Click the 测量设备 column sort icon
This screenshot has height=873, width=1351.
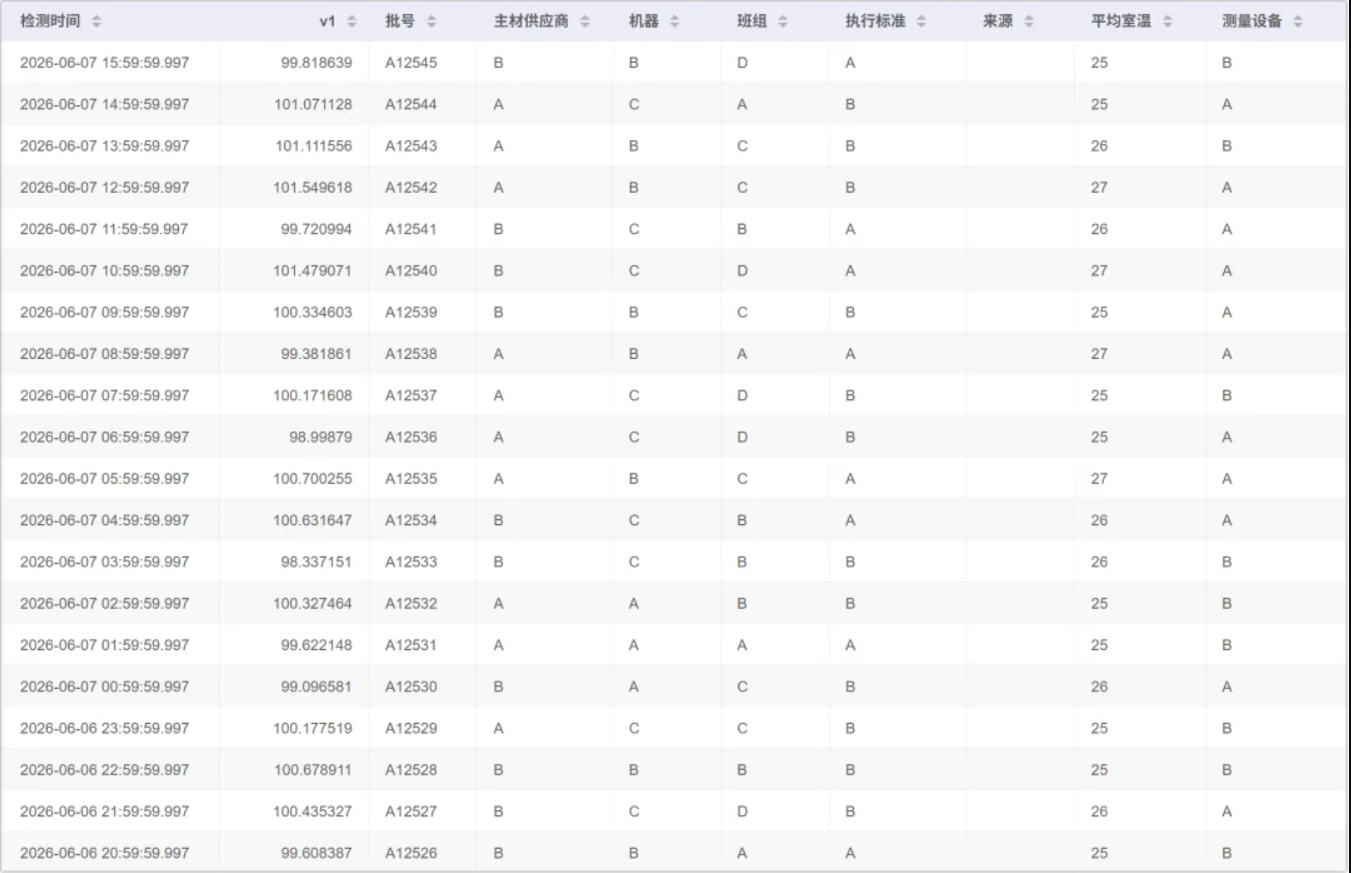pos(1298,22)
